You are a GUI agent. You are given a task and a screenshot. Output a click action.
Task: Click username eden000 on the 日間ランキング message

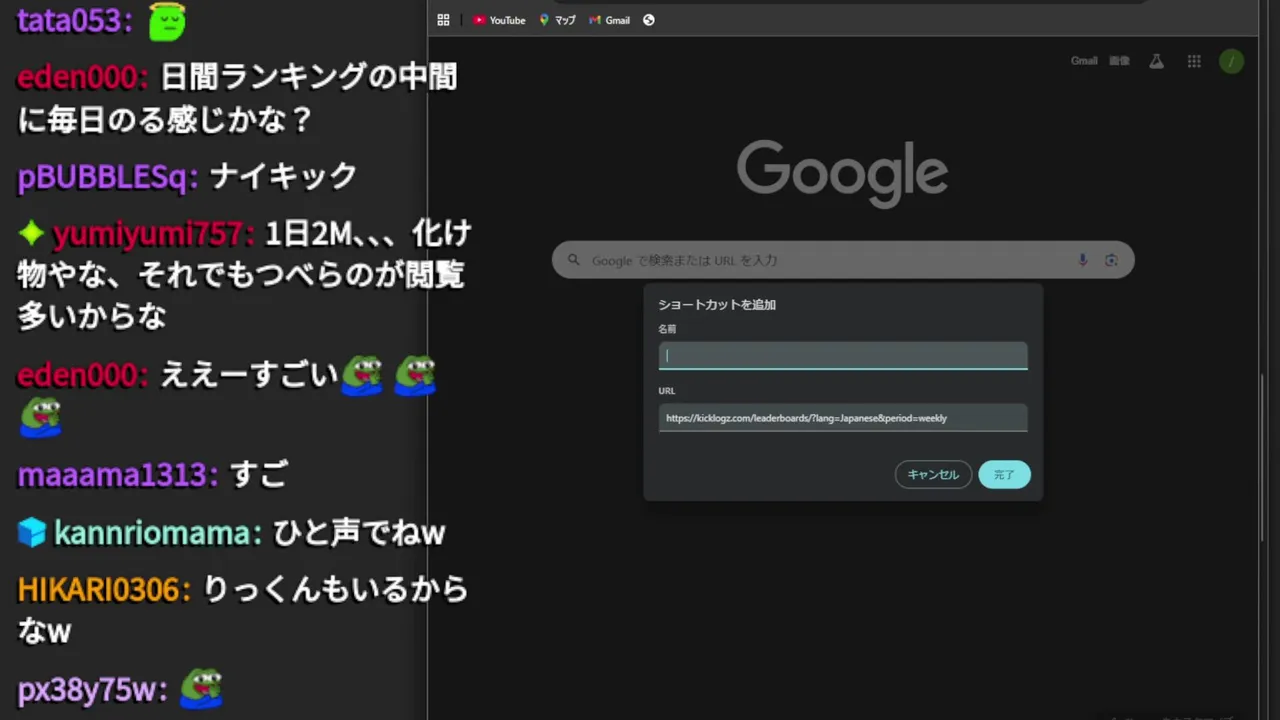click(x=80, y=77)
